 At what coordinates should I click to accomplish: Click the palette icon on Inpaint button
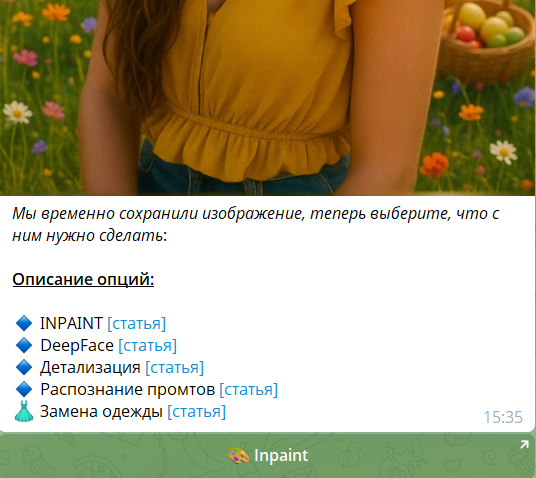click(x=238, y=456)
